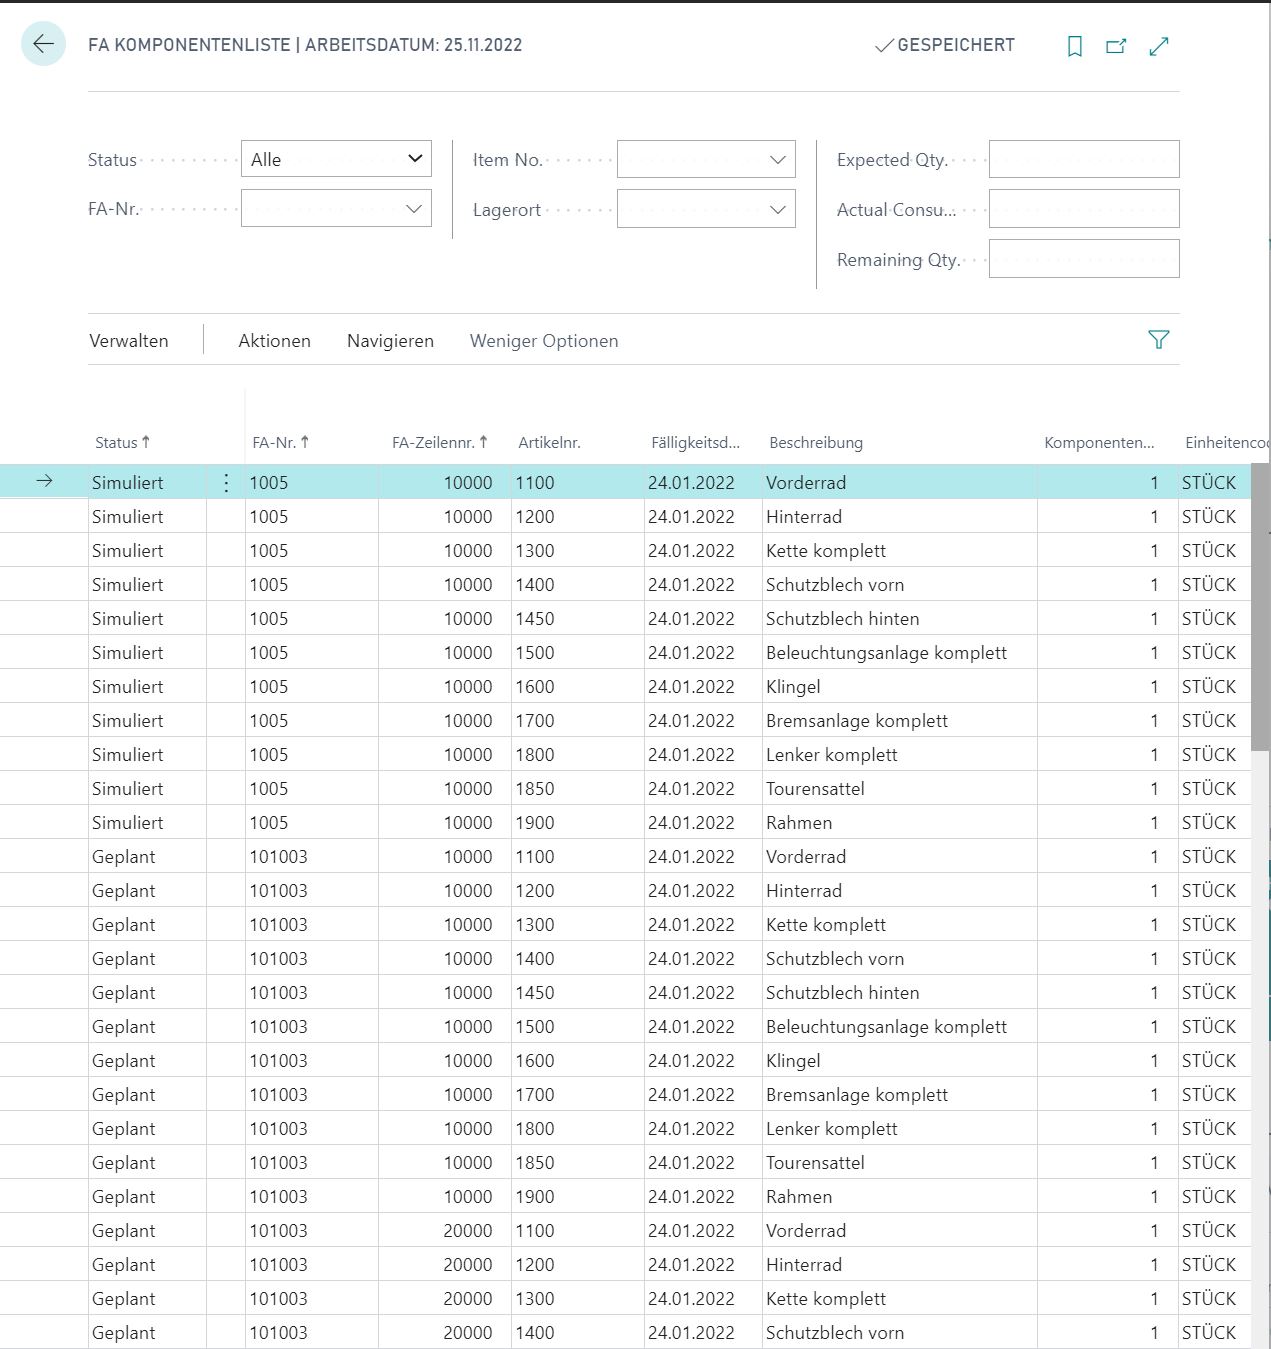This screenshot has height=1349, width=1271.
Task: Open the Aktionen menu
Action: (x=274, y=341)
